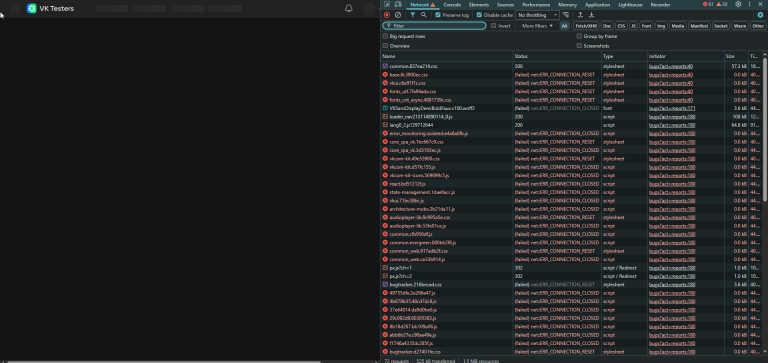This screenshot has width=768, height=363.
Task: Sort by the Name column header
Action: click(447, 56)
